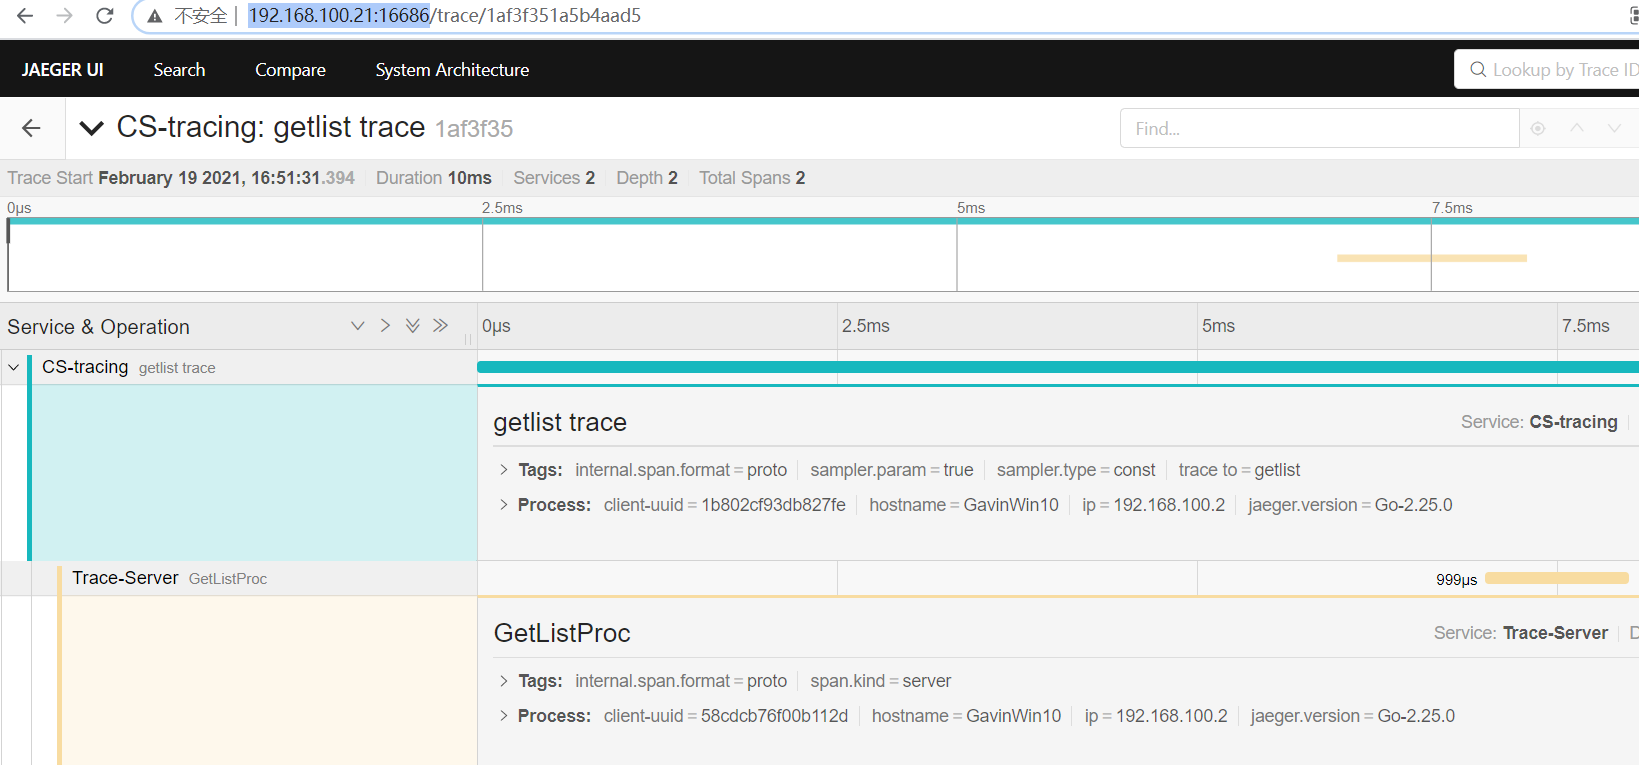Expand Tags for getlist trace
The width and height of the screenshot is (1639, 765).
pyautogui.click(x=503, y=470)
